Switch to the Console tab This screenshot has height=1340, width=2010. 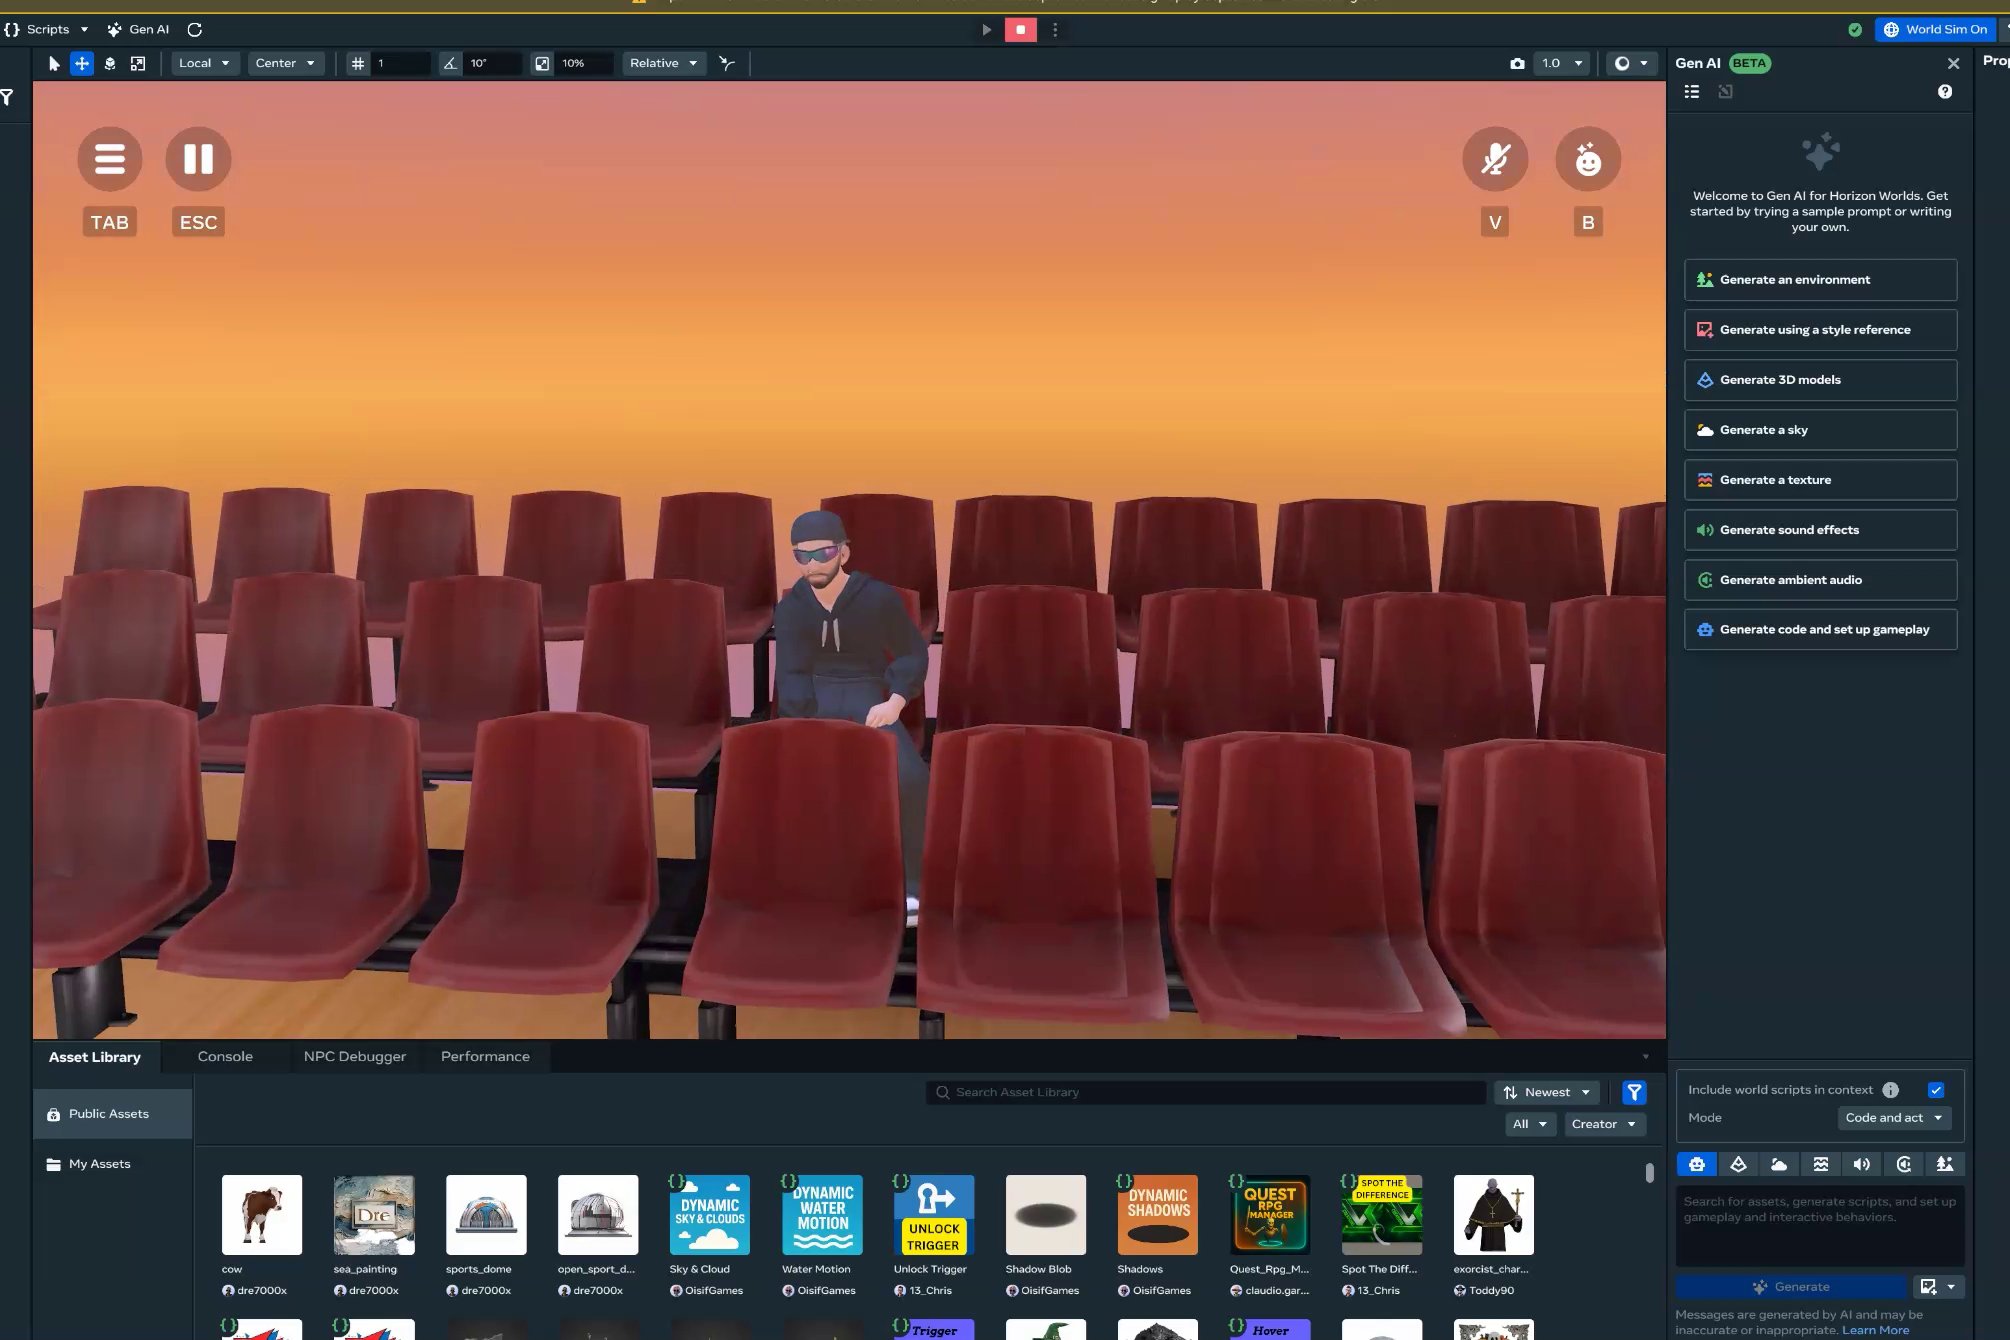225,1056
